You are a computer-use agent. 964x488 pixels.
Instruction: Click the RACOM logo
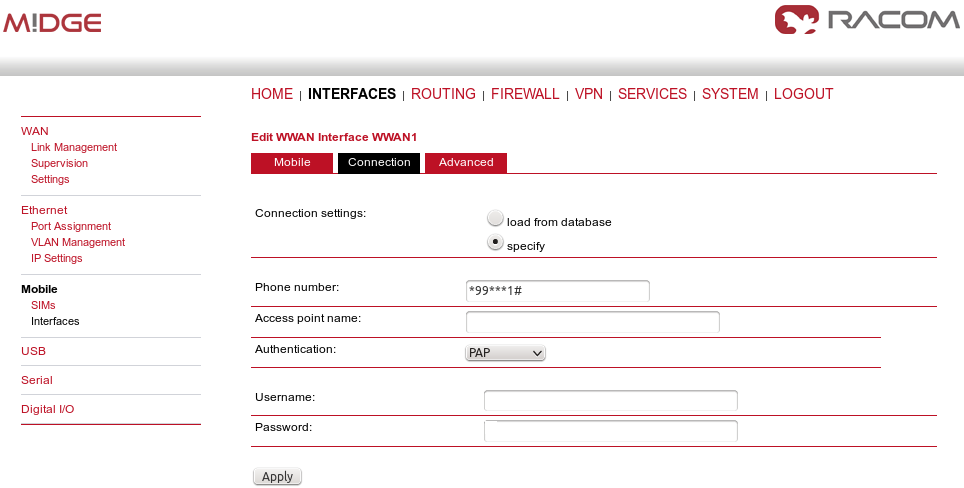(867, 20)
